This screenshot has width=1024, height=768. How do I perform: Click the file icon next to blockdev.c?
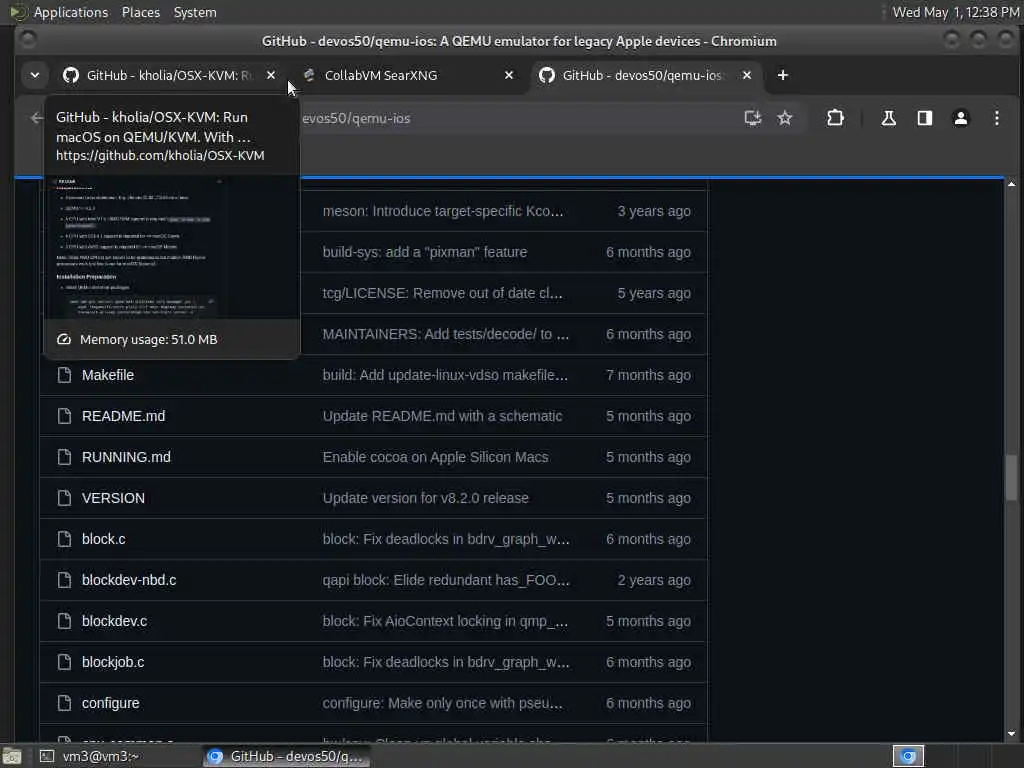pos(64,621)
